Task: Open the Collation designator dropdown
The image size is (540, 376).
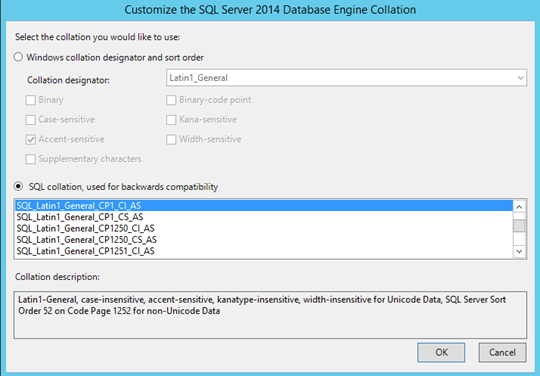Action: coord(346,78)
